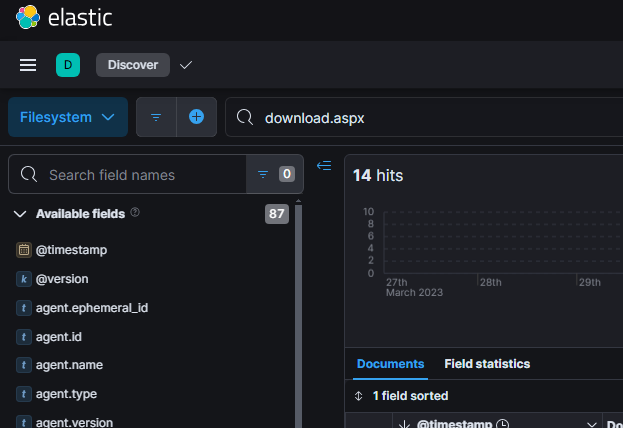The height and width of the screenshot is (428, 623).
Task: Click the 27th March 2023 axis label
Action: (x=414, y=287)
